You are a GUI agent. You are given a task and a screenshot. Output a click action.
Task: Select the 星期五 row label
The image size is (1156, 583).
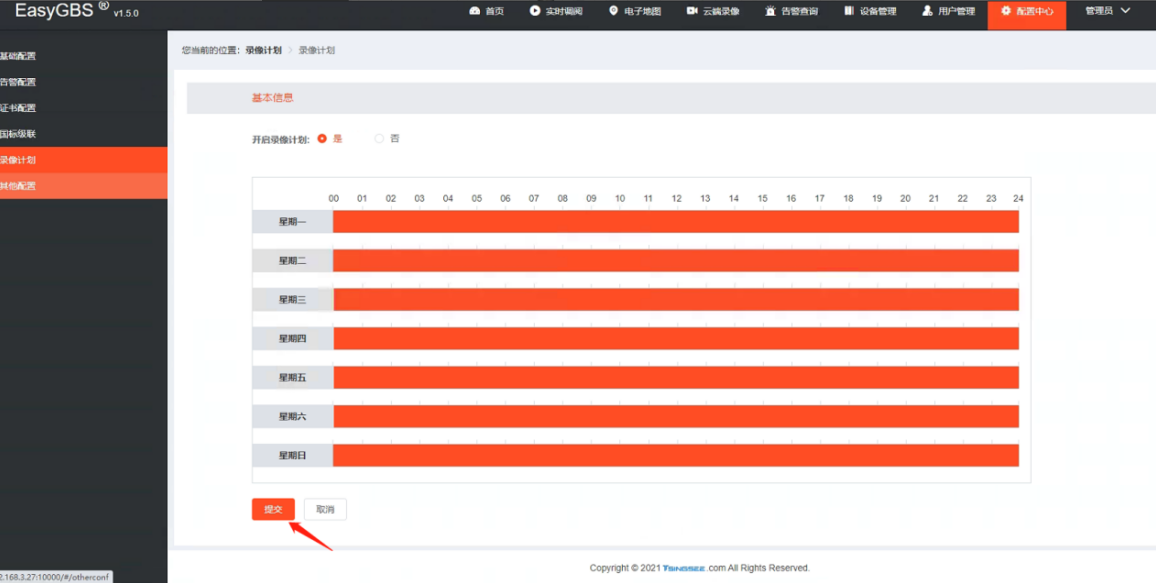point(293,377)
